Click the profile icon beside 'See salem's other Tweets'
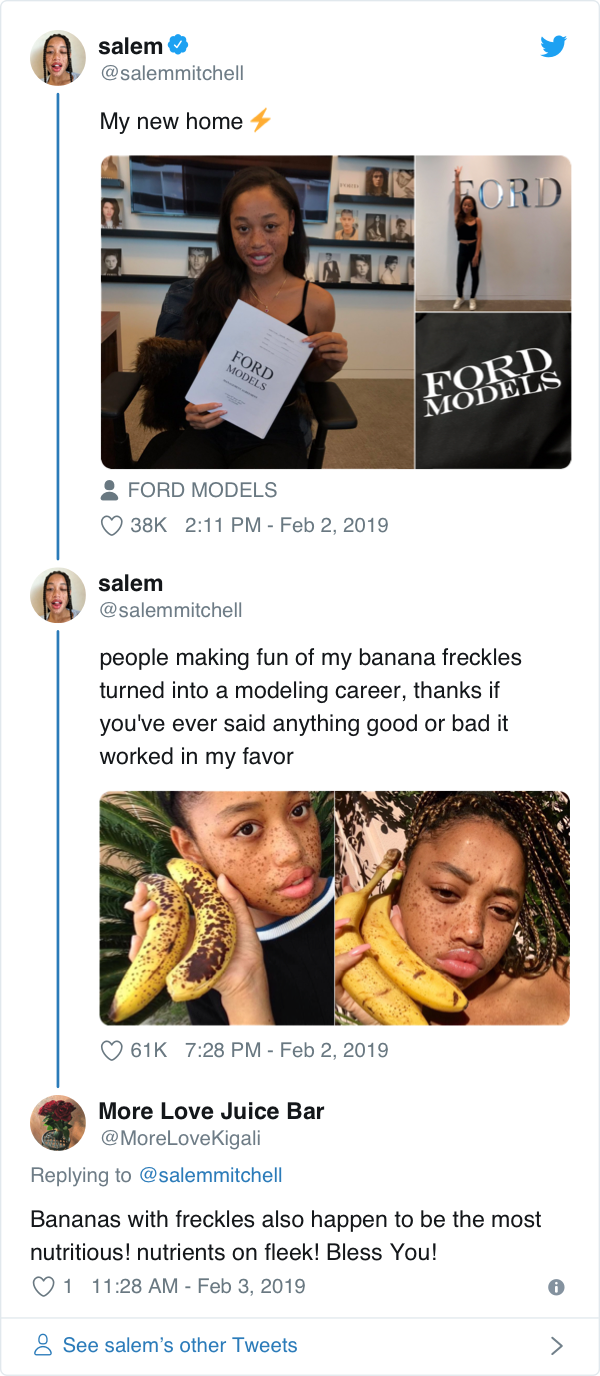Viewport: 600px width, 1376px height. tap(43, 1345)
